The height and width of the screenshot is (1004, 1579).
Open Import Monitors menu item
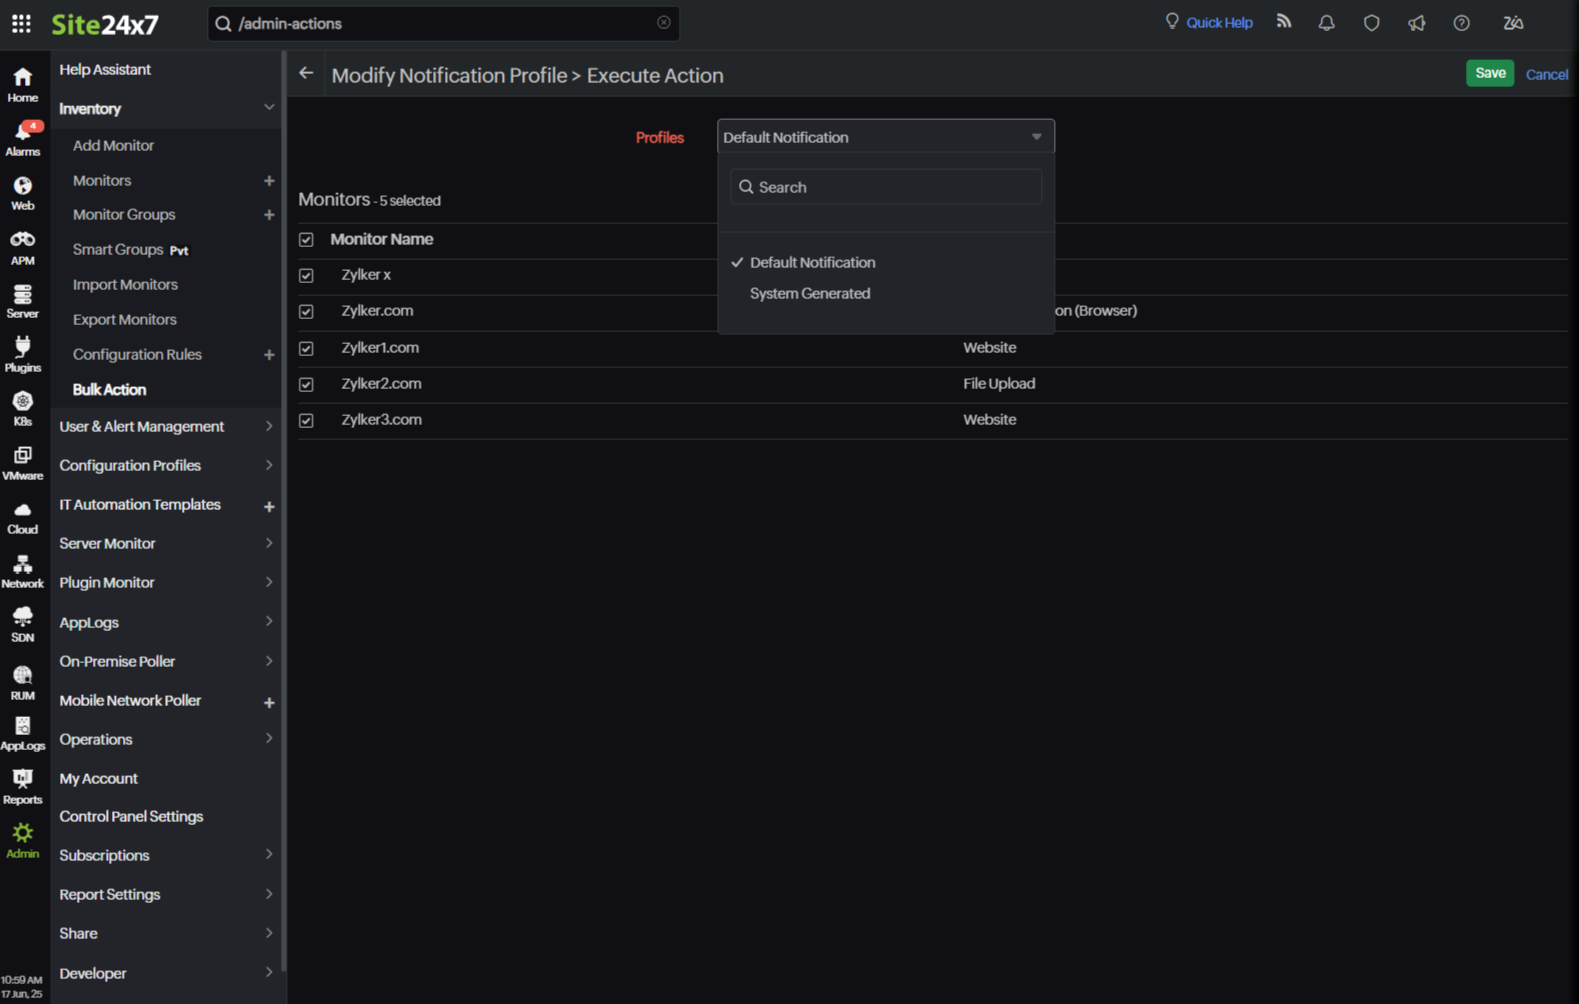coord(125,285)
